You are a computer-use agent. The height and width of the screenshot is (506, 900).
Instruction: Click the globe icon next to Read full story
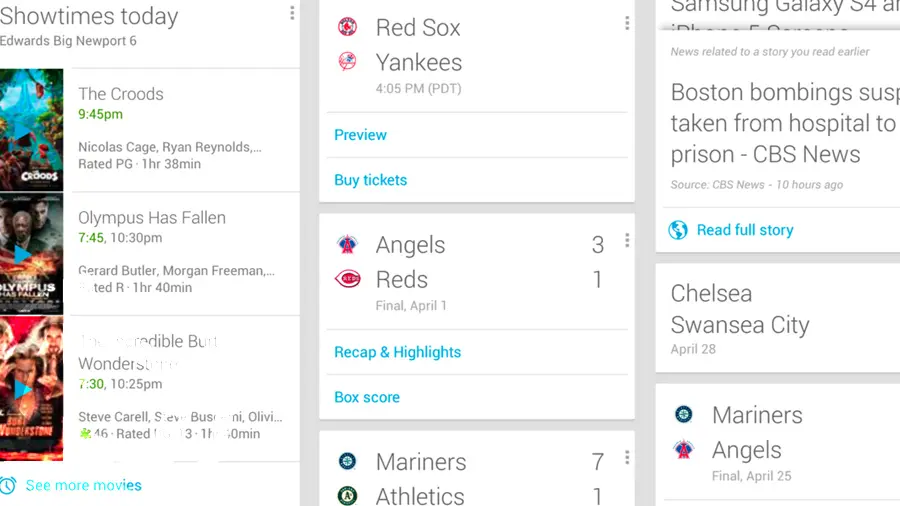tap(678, 230)
